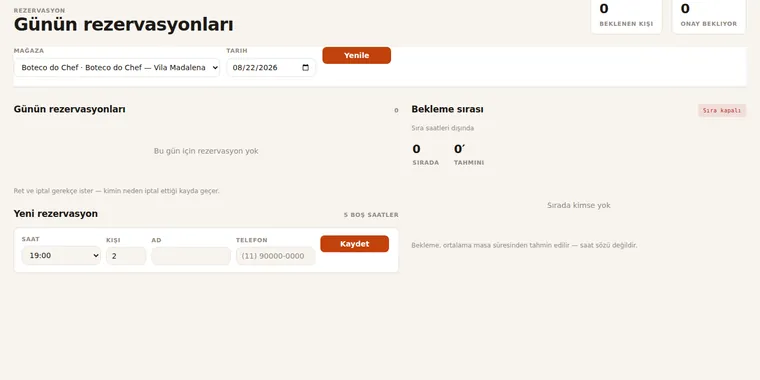This screenshot has height=380, width=760.
Task: Click the '5 boş saatler' label
Action: (371, 215)
